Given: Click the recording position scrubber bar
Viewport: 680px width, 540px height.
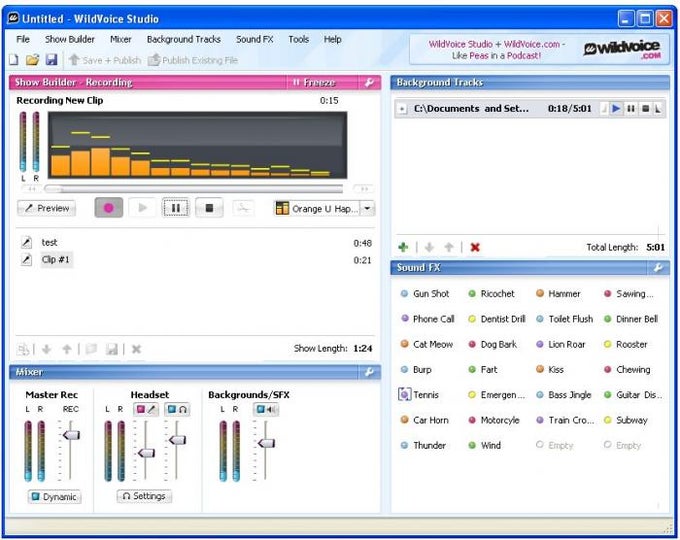Looking at the screenshot, I should click(193, 189).
